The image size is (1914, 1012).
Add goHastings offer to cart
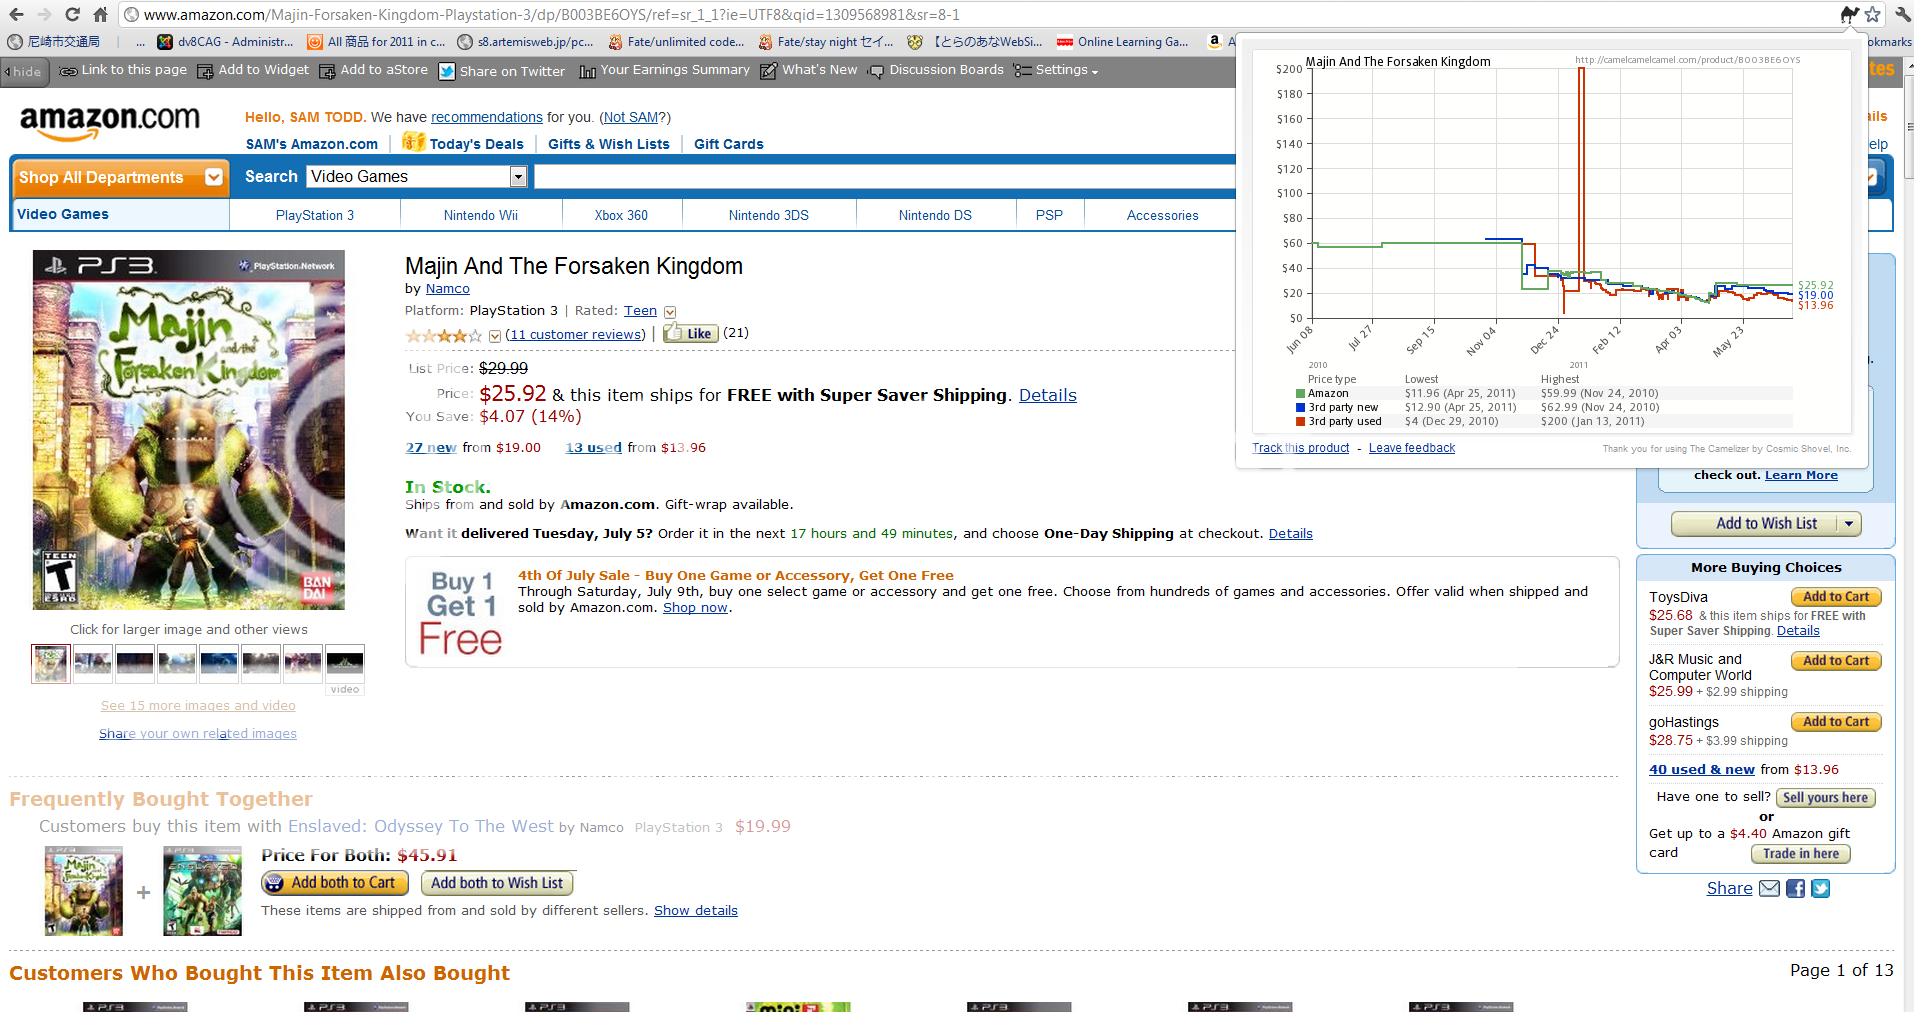point(1836,722)
